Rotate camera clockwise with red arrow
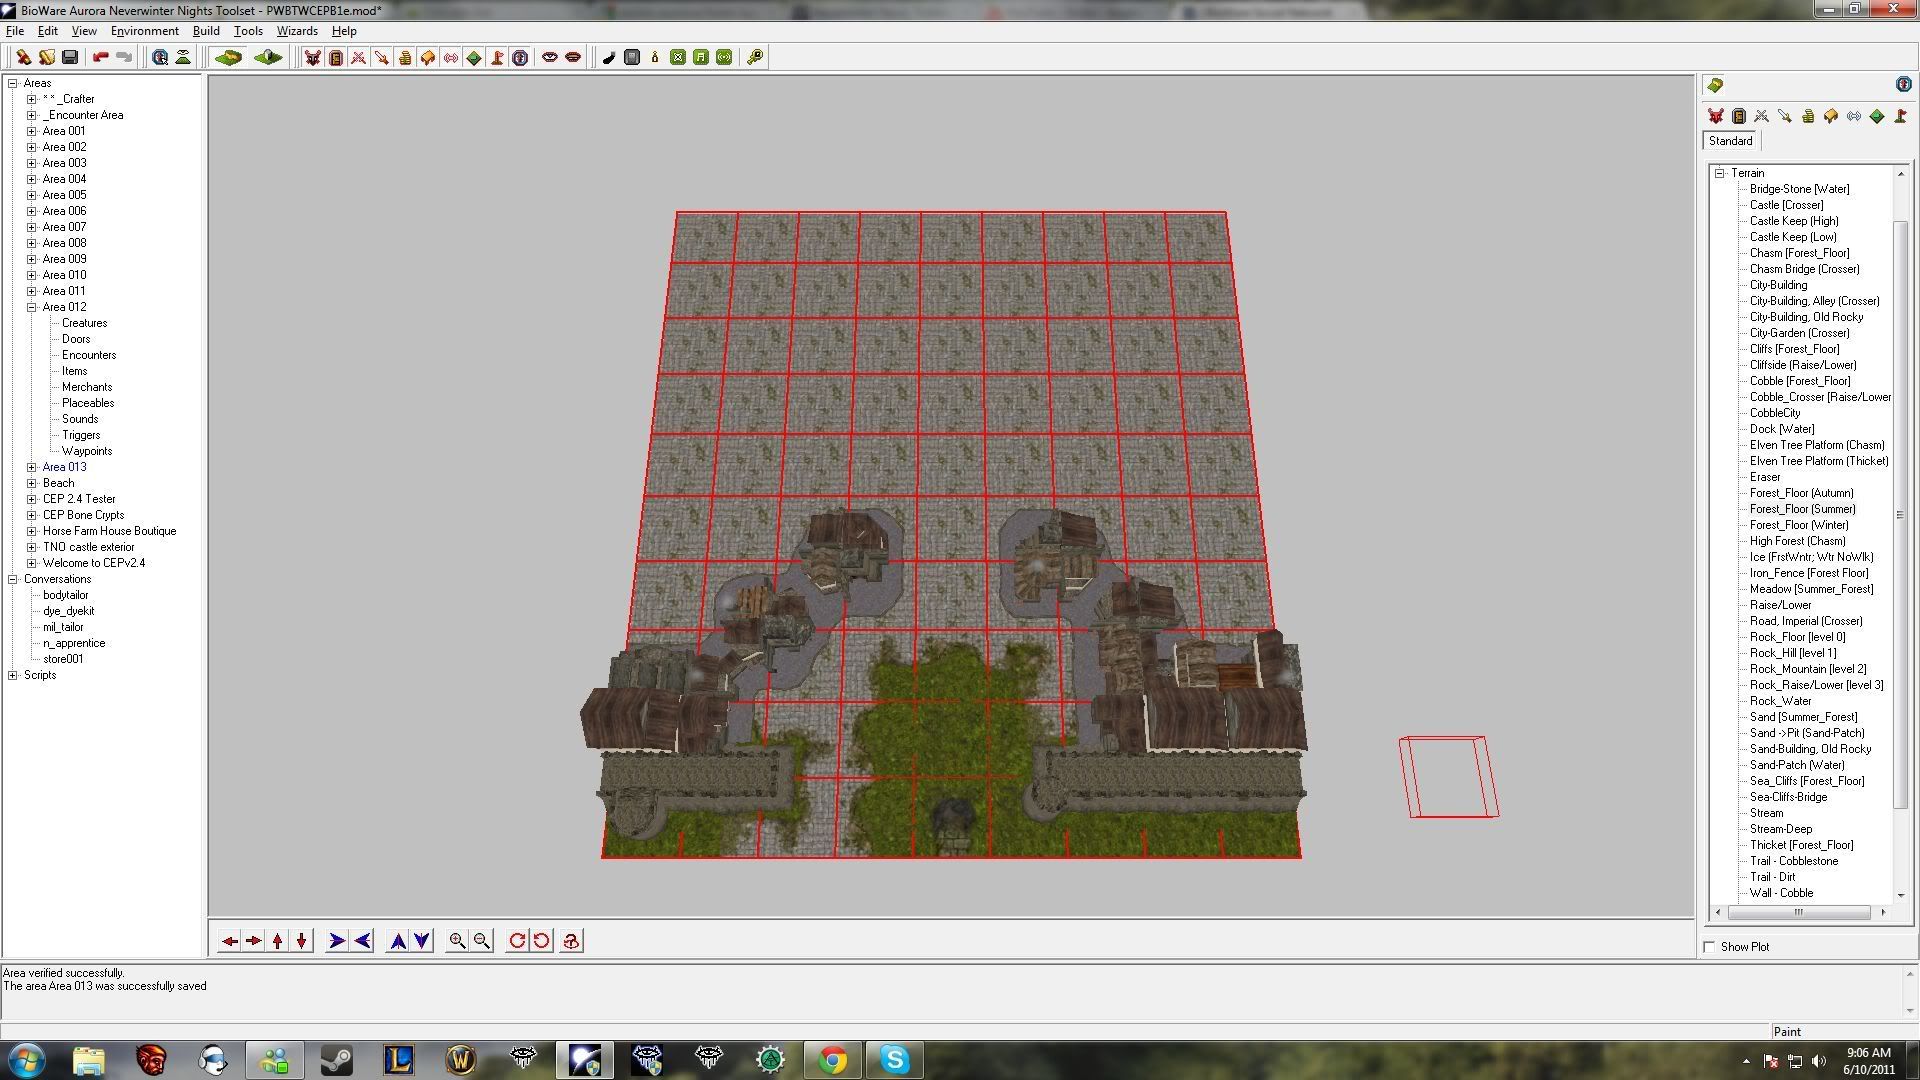1920x1080 pixels. 517,941
